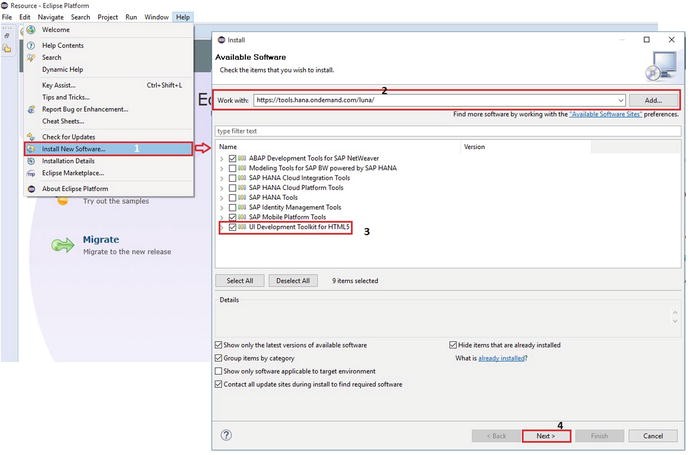
Task: Click the Installation Details icon
Action: (x=31, y=161)
